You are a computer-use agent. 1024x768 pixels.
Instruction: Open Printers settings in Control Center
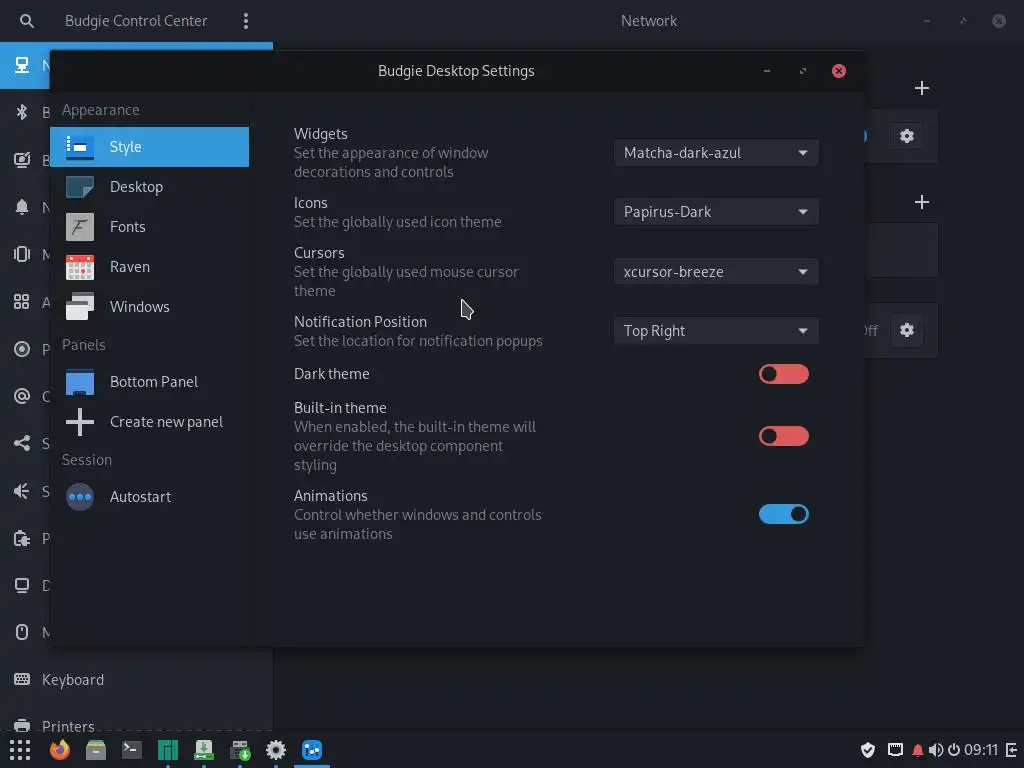136,725
